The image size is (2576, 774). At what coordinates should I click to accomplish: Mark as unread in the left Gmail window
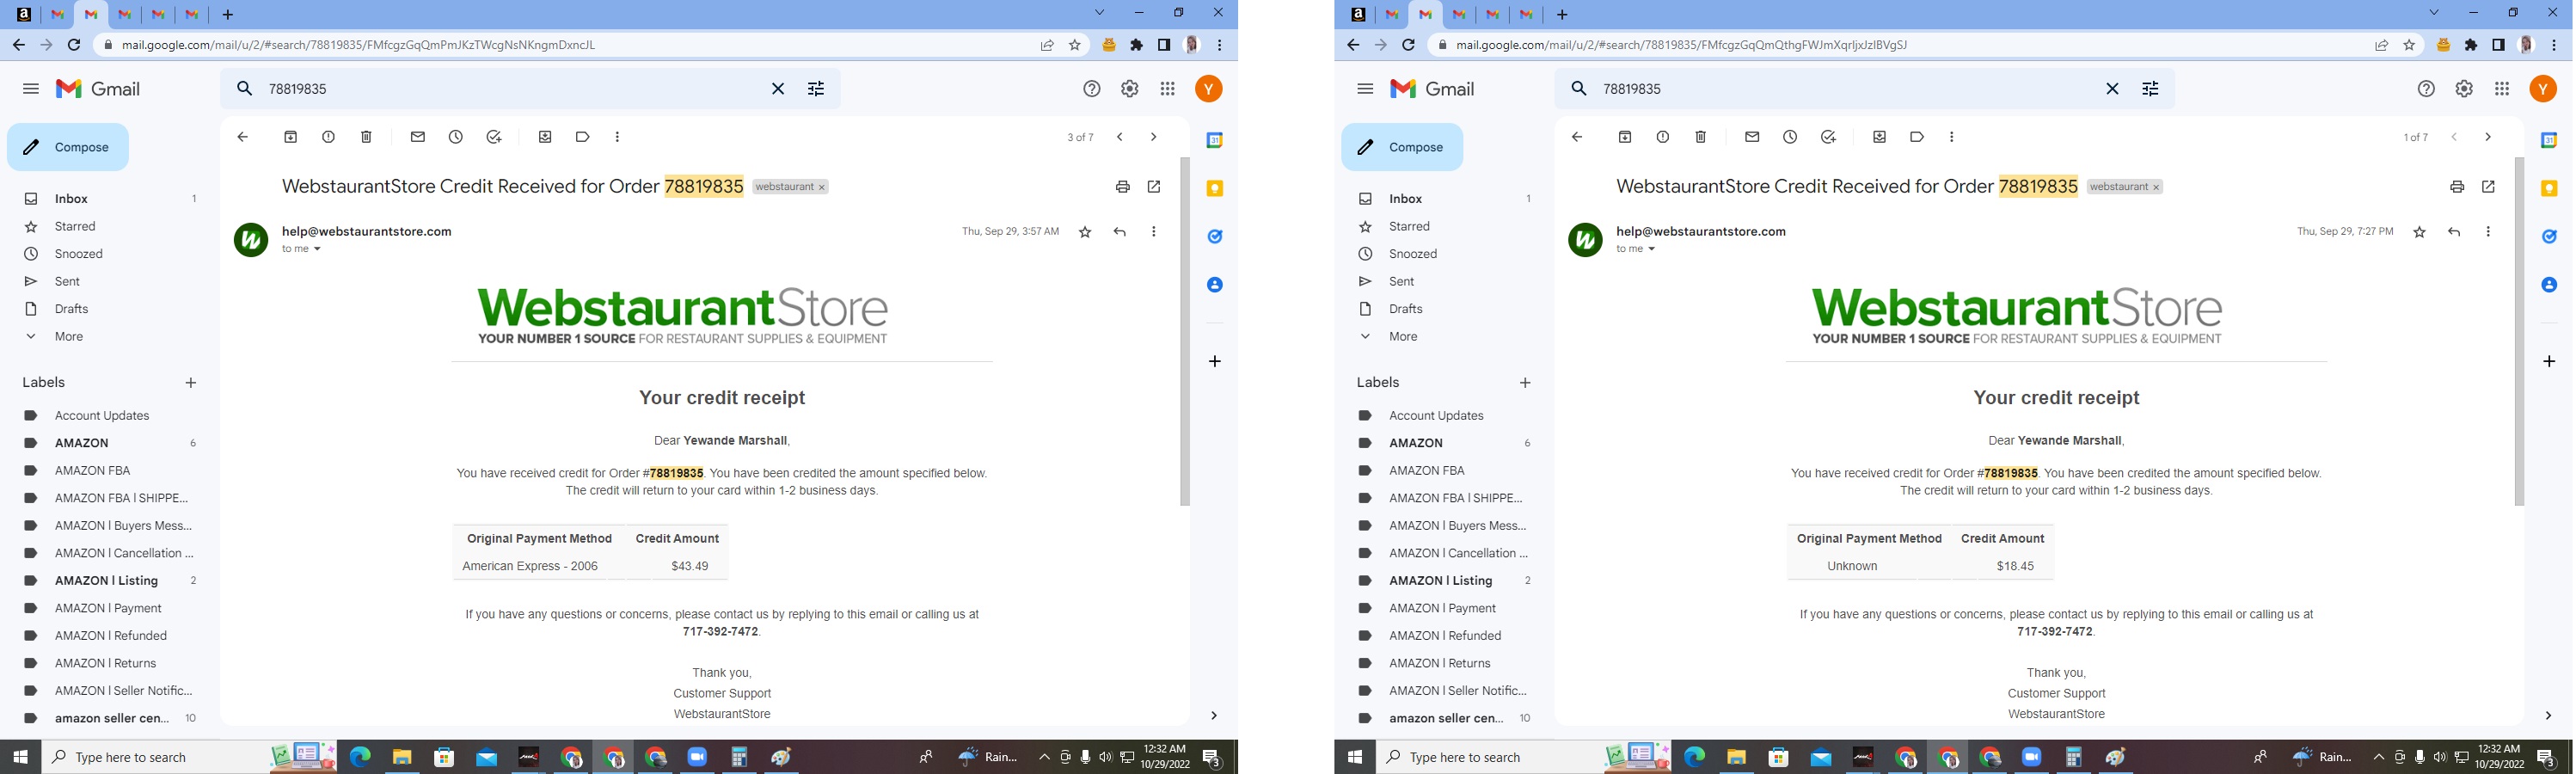click(418, 137)
